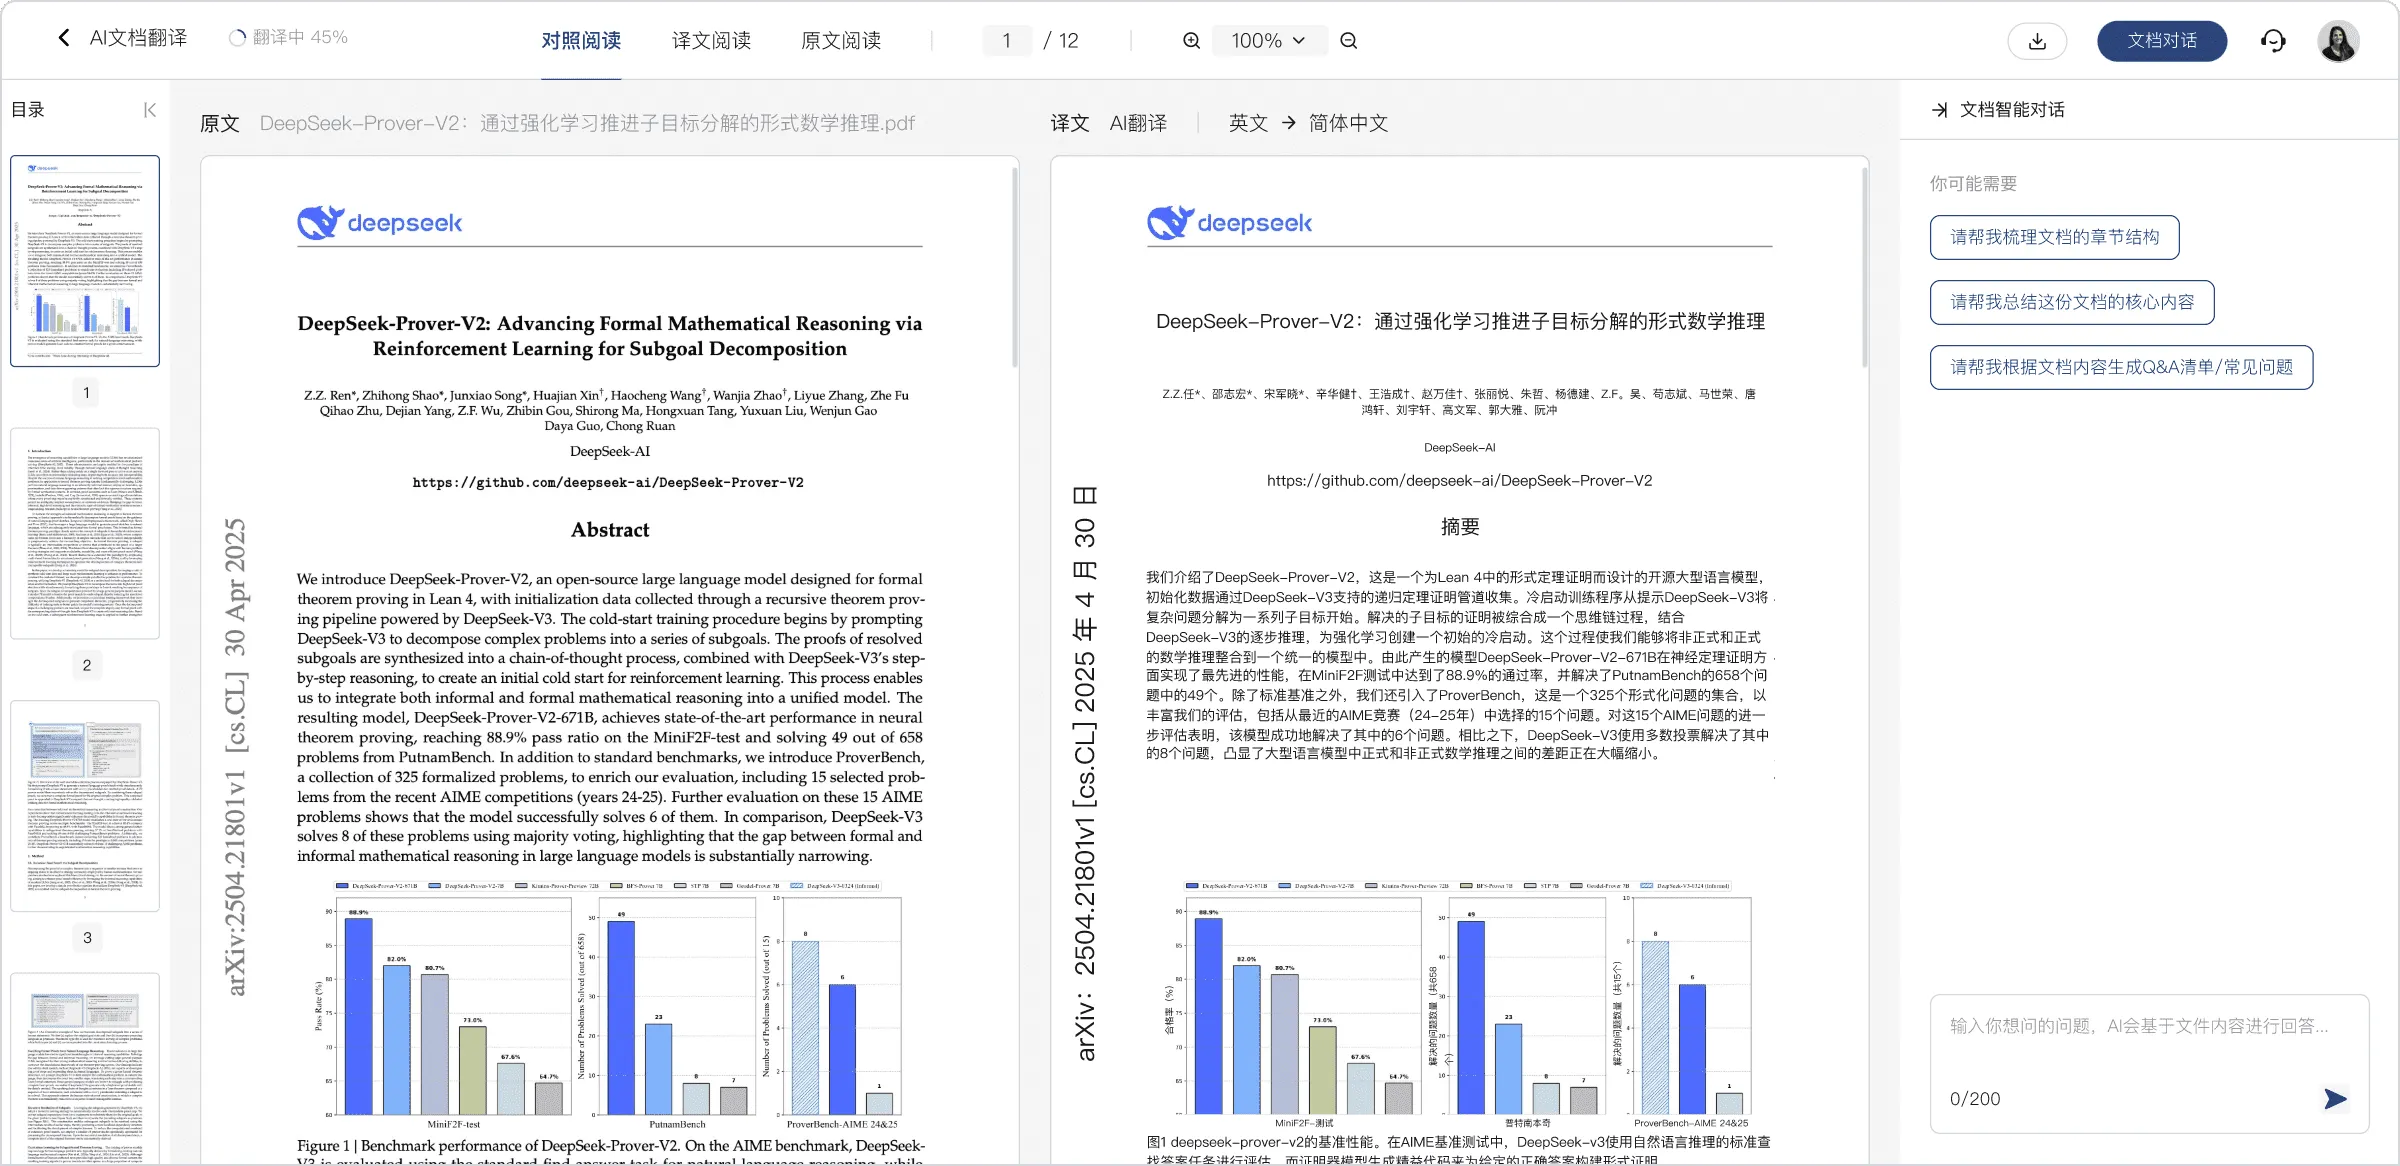Click the 0/200 character counter
Screen dimensions: 2400x1166
point(1975,1099)
